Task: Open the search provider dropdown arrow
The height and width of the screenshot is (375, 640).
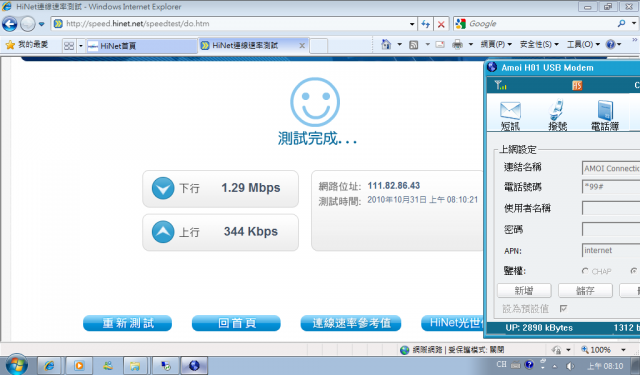Action: (x=634, y=24)
